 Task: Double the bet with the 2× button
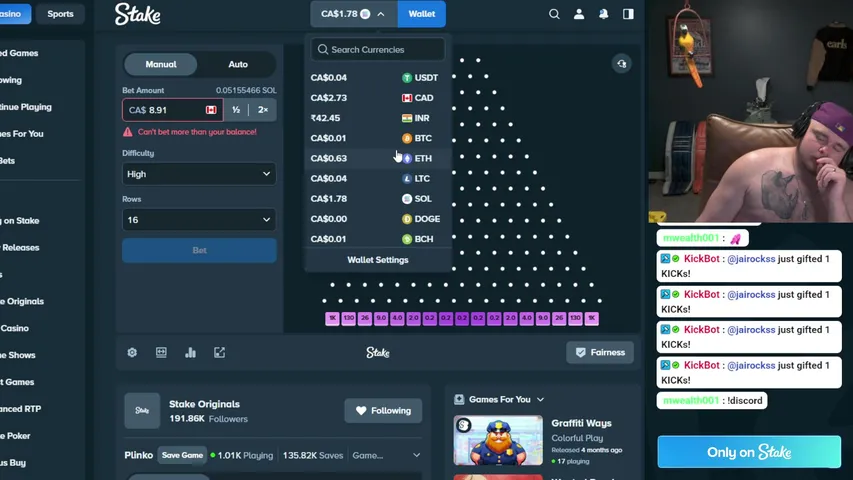(x=263, y=110)
